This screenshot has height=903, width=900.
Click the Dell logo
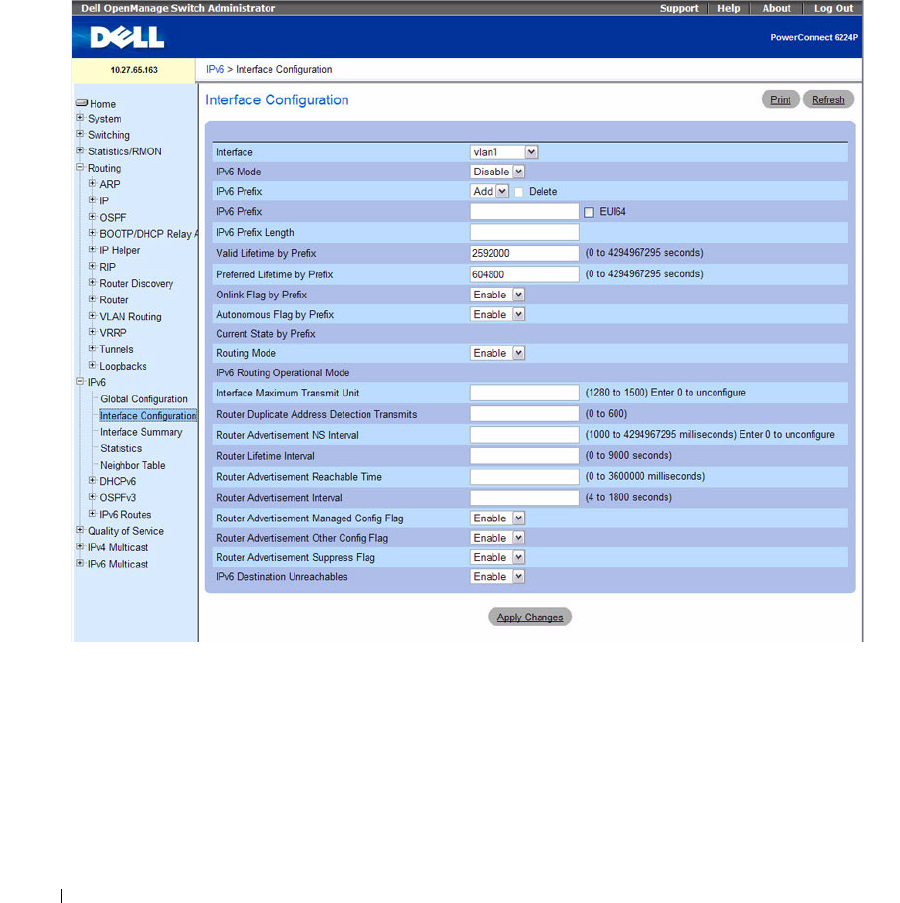127,37
